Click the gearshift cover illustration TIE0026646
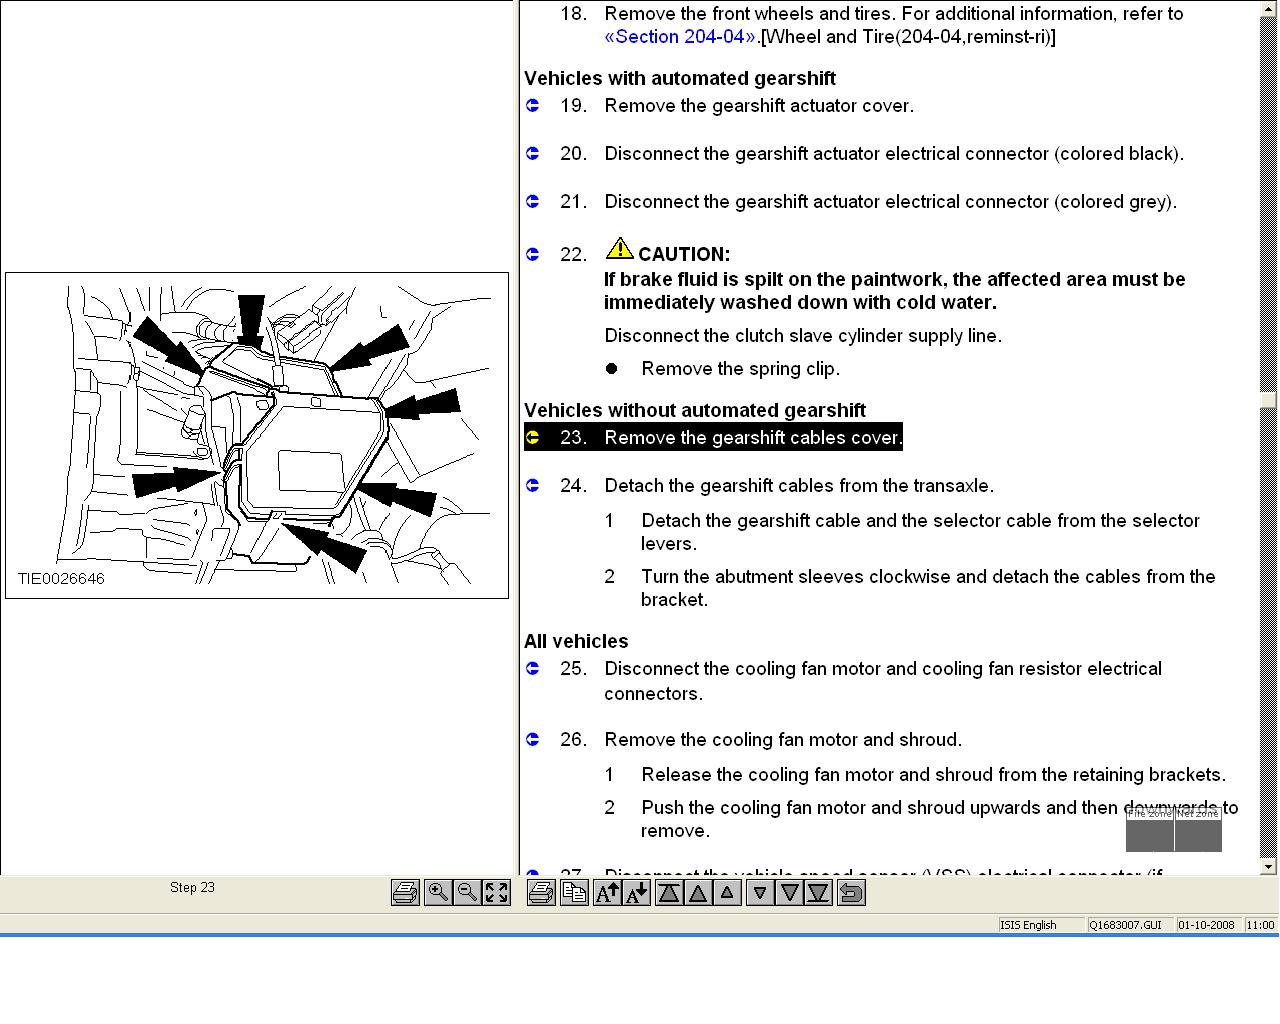 [257, 435]
